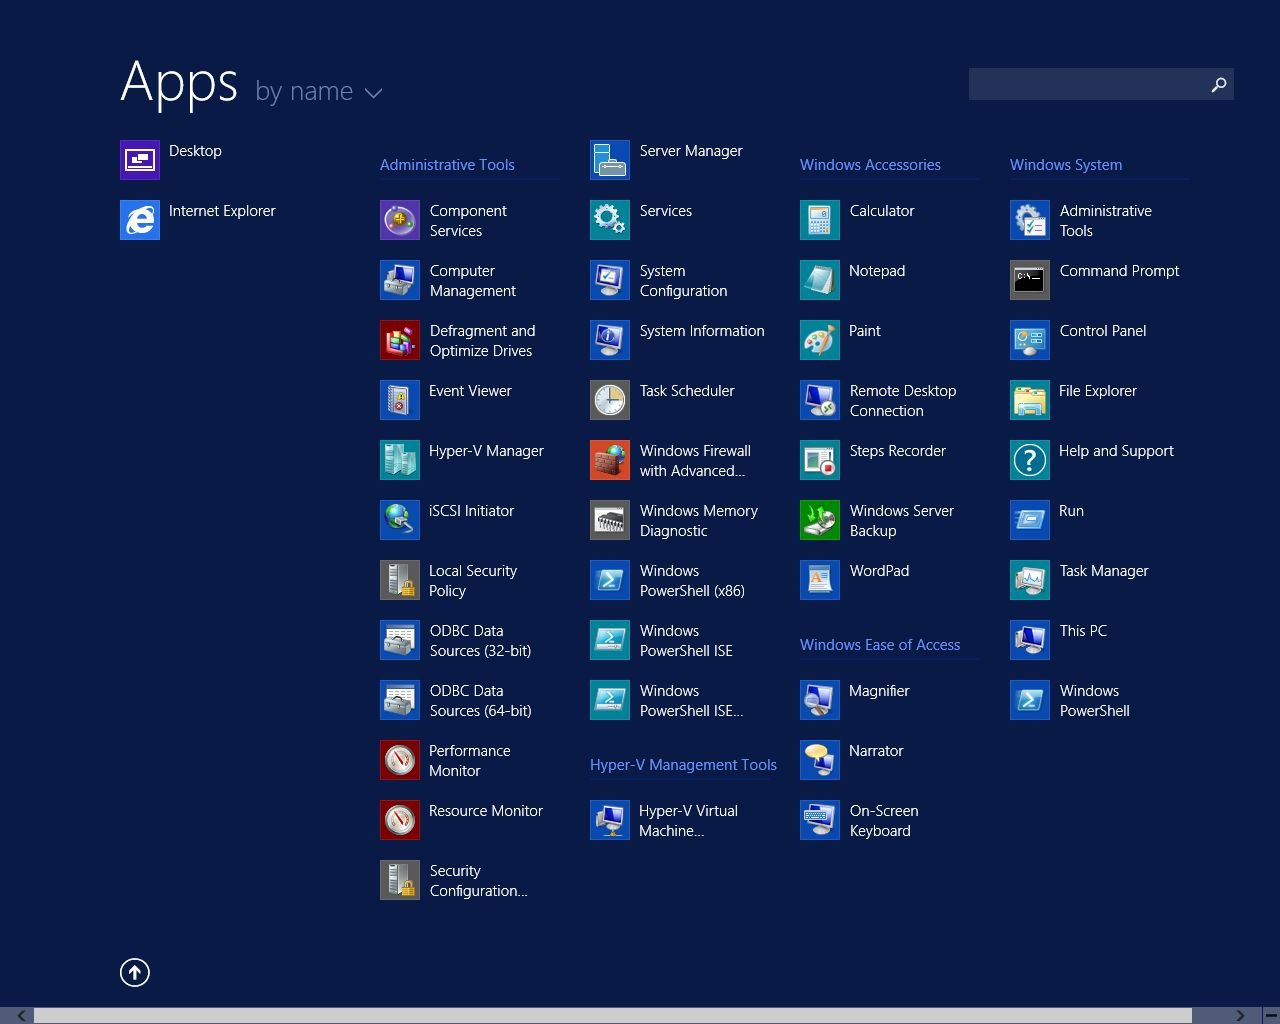Launch Performance Monitor icon
This screenshot has height=1024, width=1280.
[400, 760]
